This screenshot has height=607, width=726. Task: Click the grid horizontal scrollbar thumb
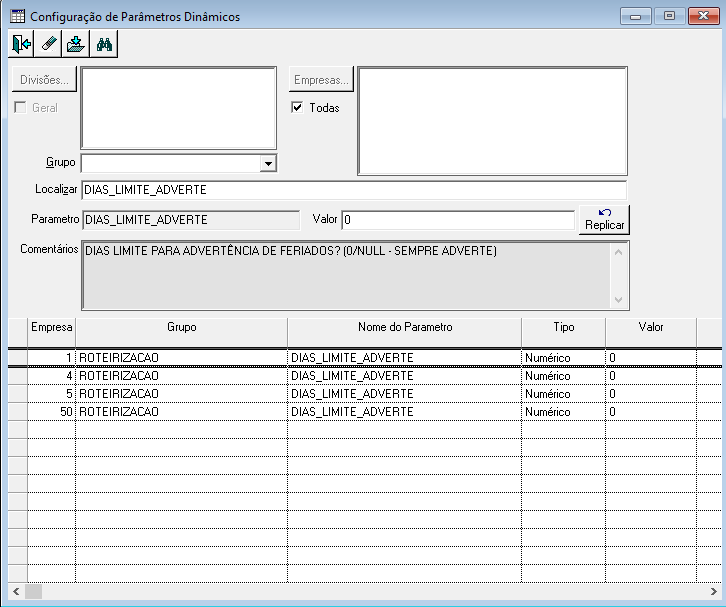click(x=33, y=591)
